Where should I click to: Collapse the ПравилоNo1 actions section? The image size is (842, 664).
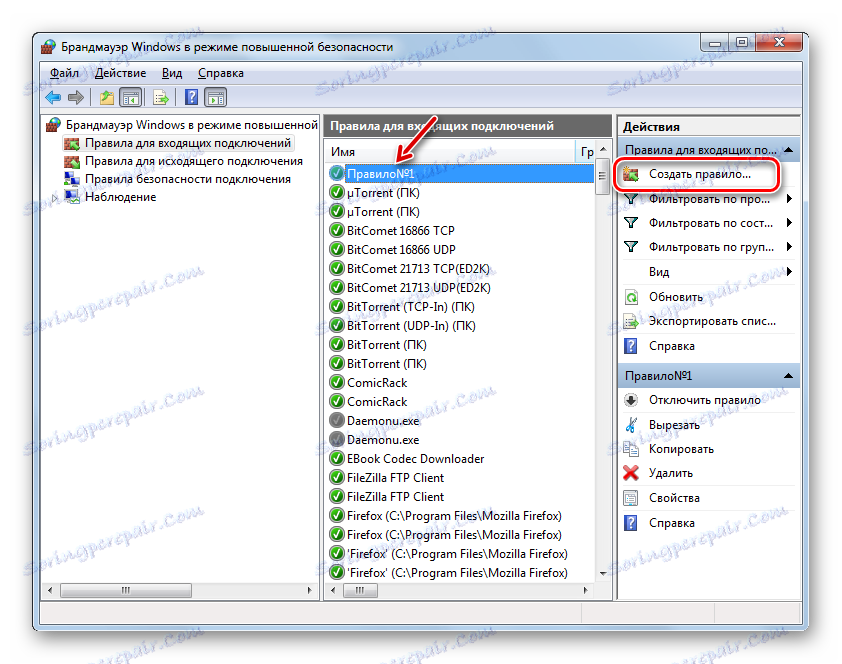(788, 376)
